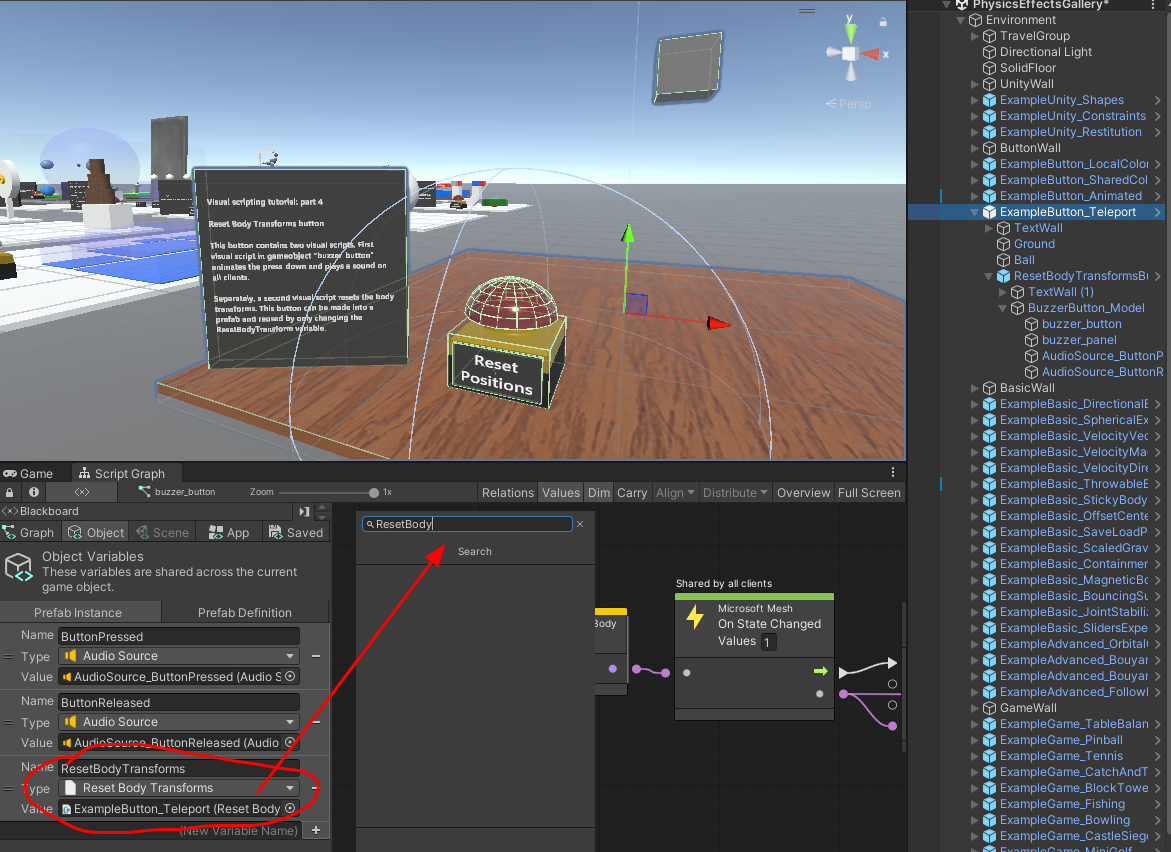Click the object picker beside ExampleButton_Teleport value
Image resolution: width=1171 pixels, height=852 pixels.
coord(291,809)
